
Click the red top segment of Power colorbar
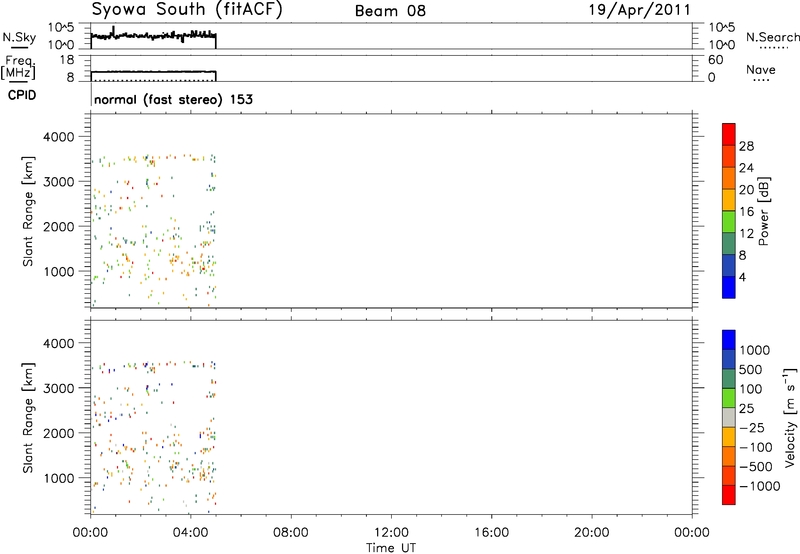729,134
